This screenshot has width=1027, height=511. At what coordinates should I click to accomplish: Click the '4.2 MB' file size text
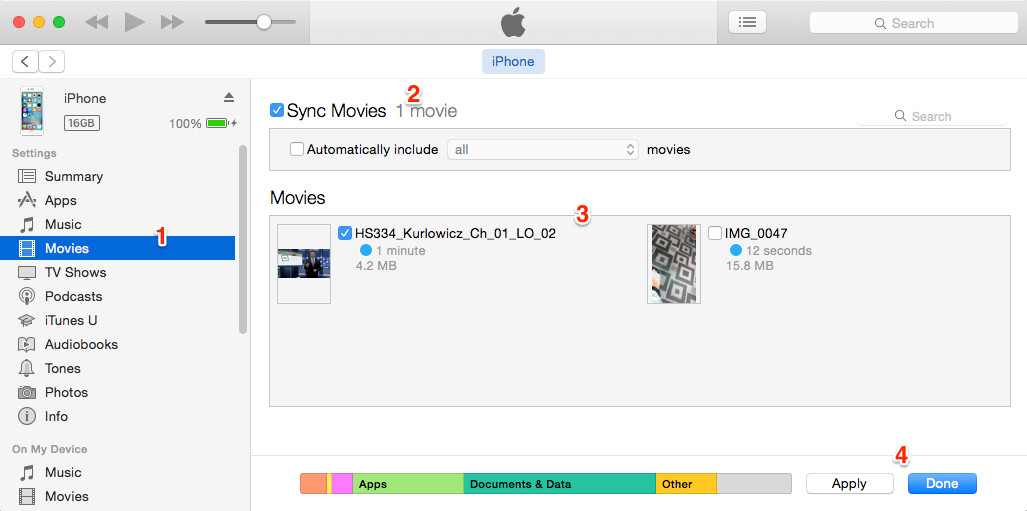tap(376, 266)
